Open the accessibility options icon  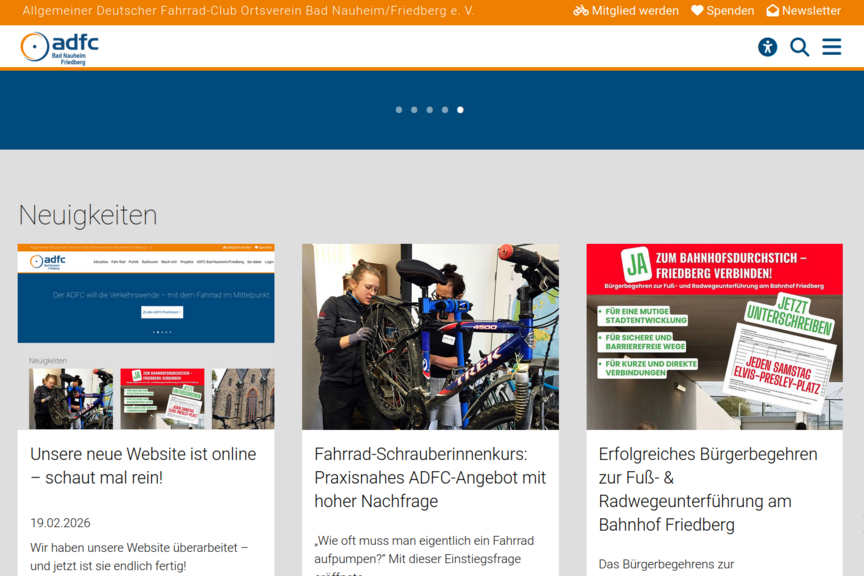767,47
